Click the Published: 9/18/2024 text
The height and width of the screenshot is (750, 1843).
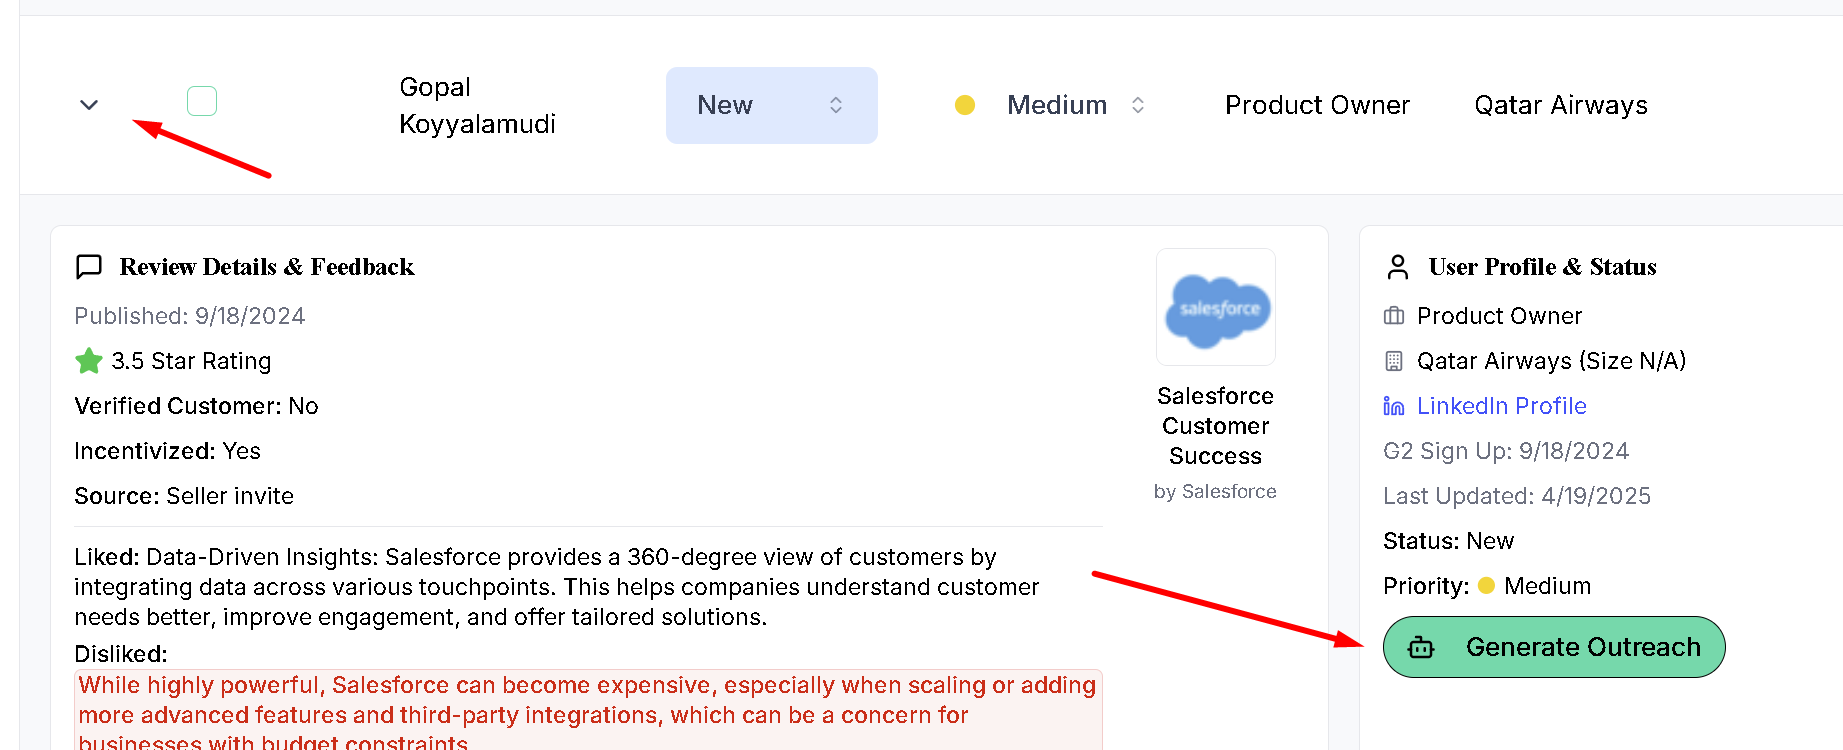coord(190,316)
